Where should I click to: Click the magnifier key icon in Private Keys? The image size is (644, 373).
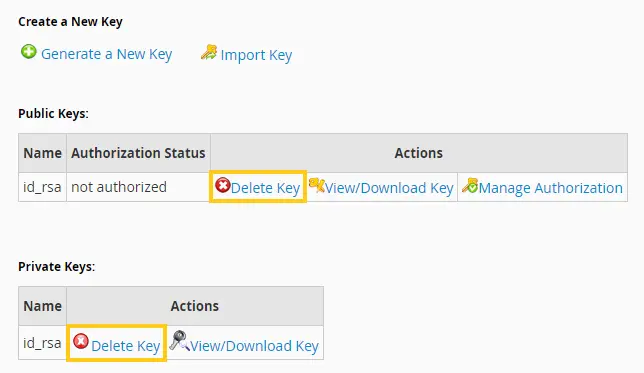[179, 341]
